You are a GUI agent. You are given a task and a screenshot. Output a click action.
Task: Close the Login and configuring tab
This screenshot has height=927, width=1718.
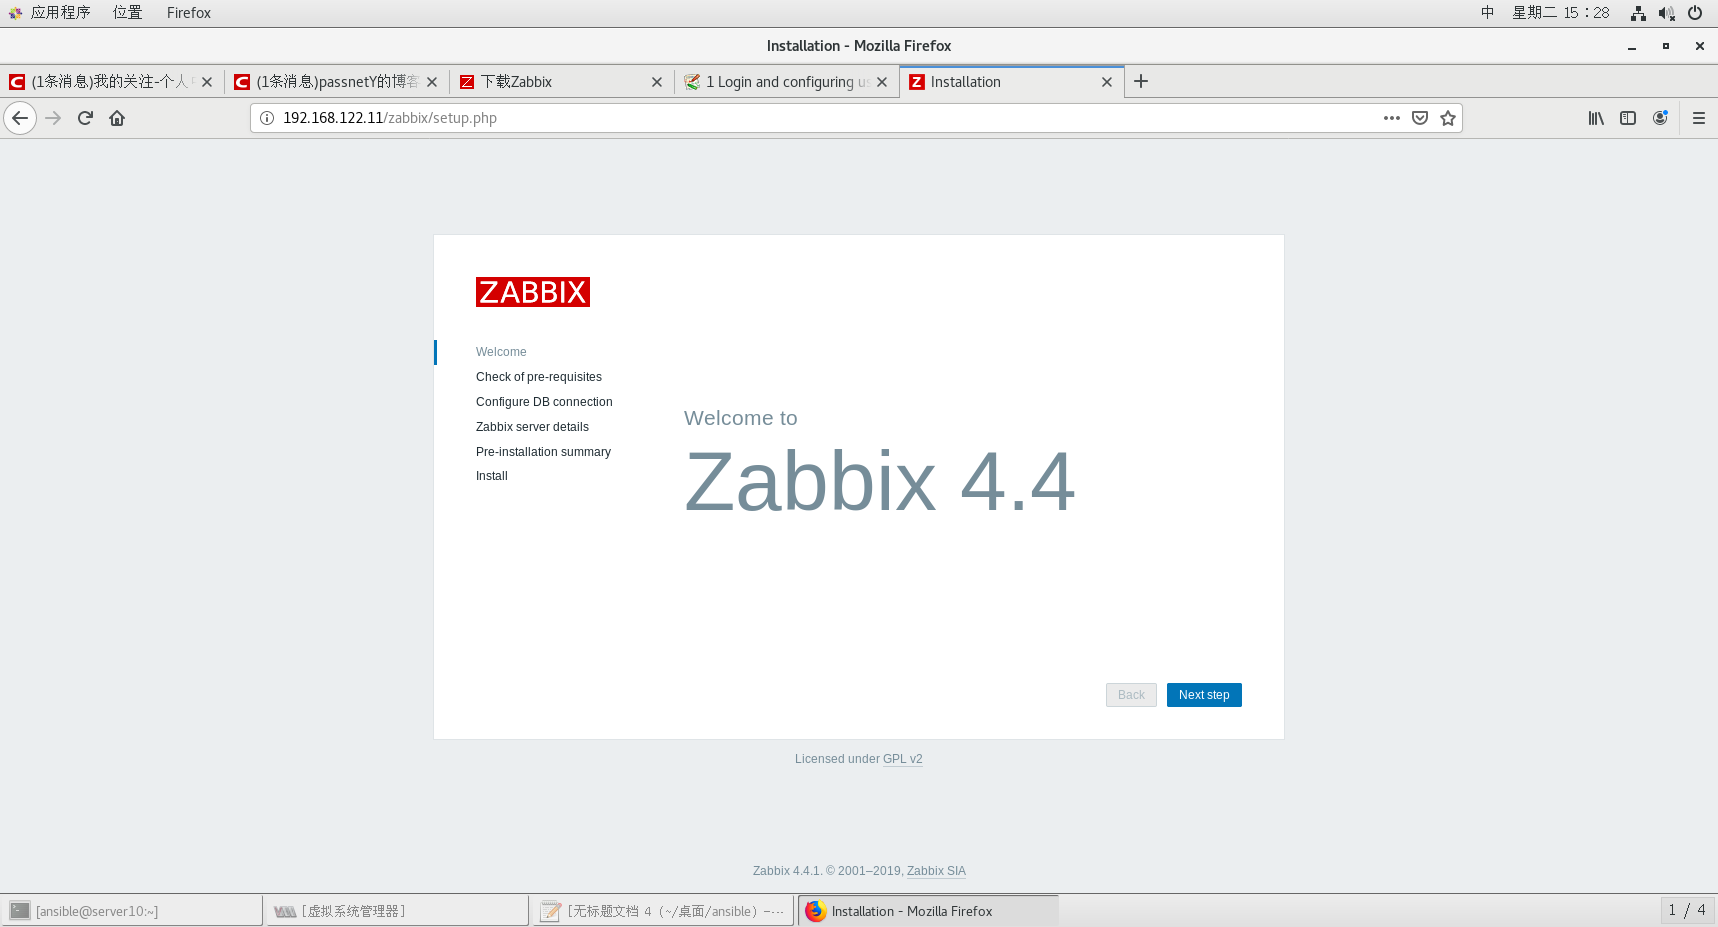(x=882, y=82)
